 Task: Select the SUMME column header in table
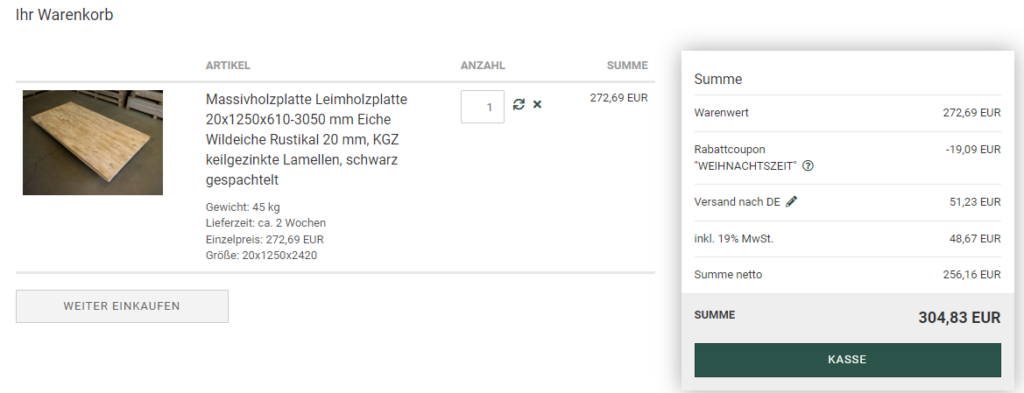[627, 65]
